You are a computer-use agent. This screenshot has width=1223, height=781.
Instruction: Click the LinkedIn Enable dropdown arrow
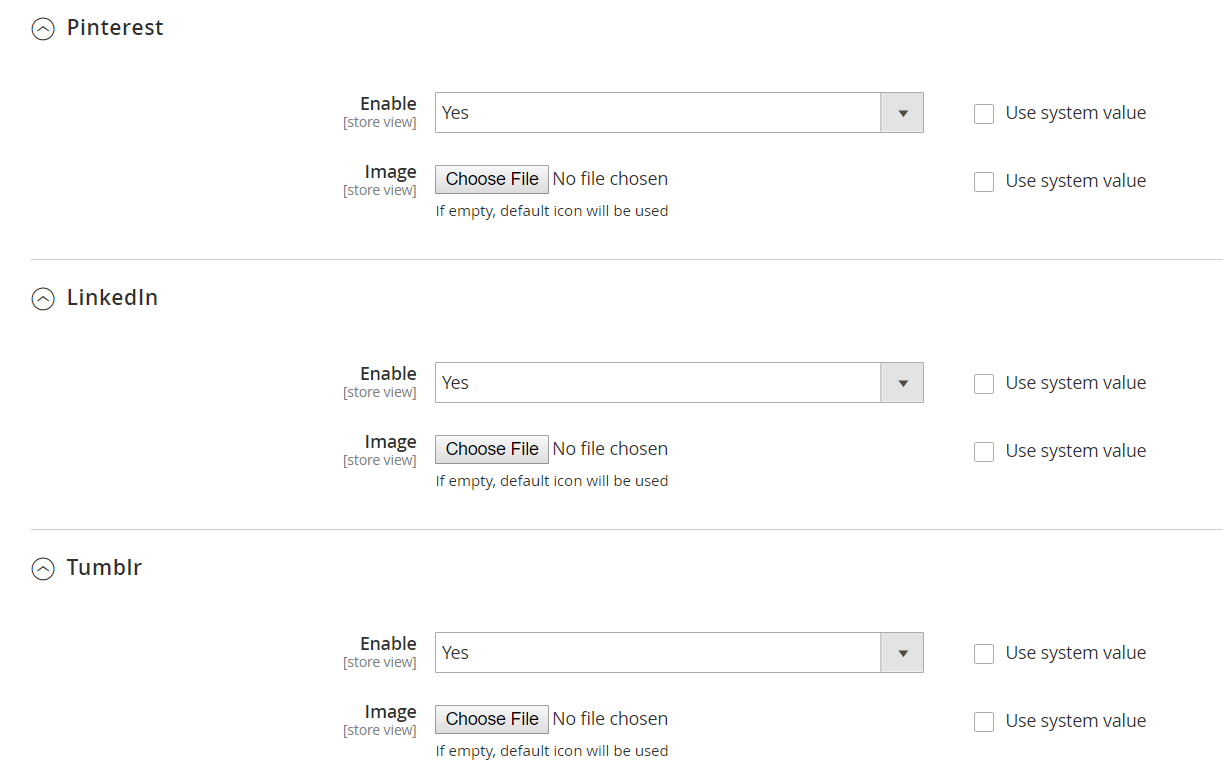tap(902, 383)
